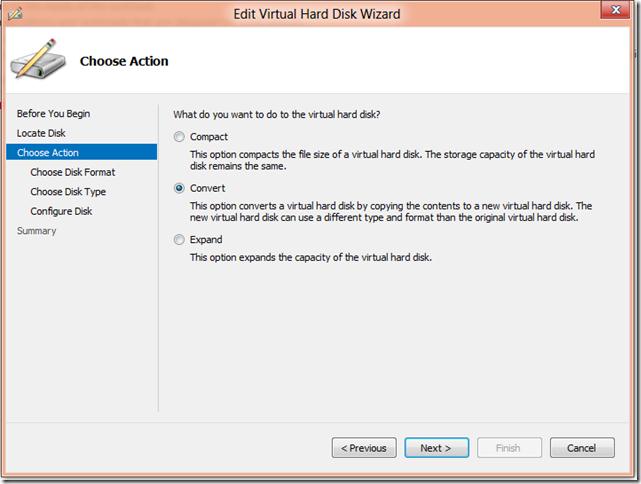Open the Locate Disk step

pyautogui.click(x=41, y=133)
